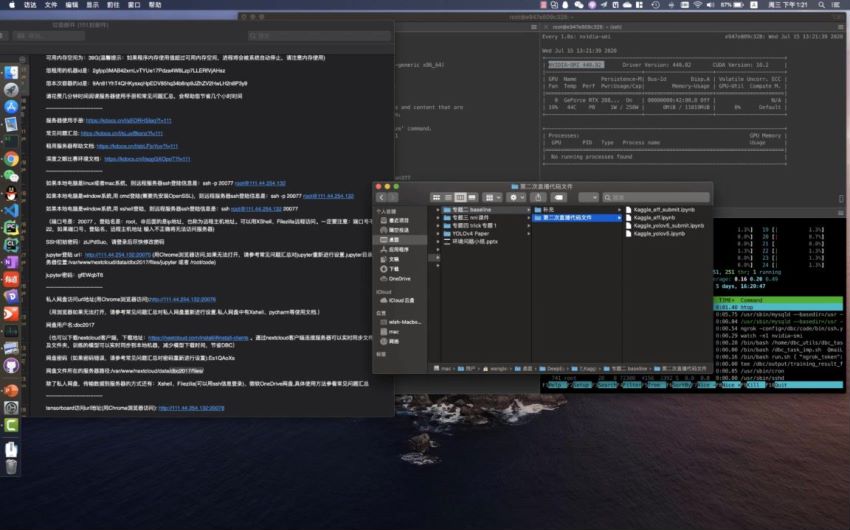Open Finder gear action menu
Viewport: 850px width, 530px height.
pos(516,197)
